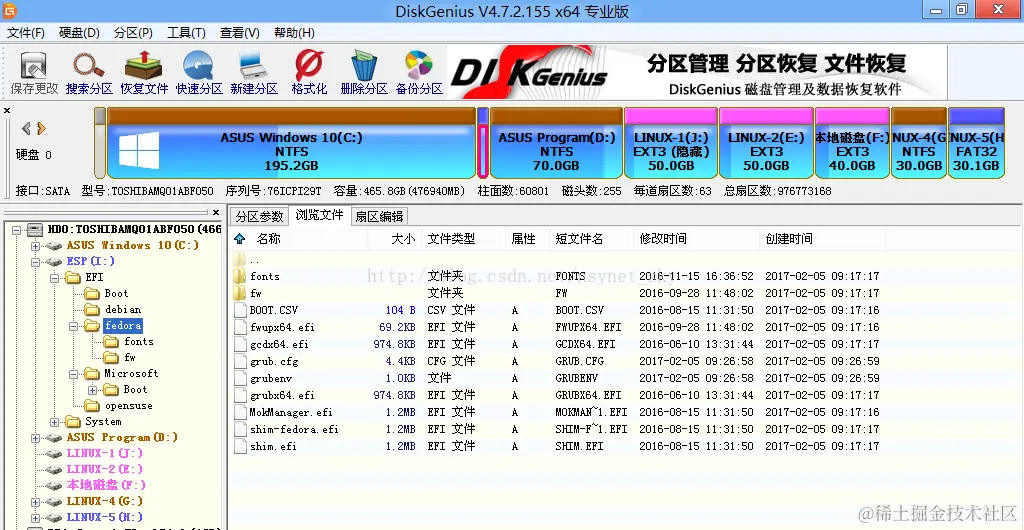Collapse the Microsoft folder node

coord(73,374)
